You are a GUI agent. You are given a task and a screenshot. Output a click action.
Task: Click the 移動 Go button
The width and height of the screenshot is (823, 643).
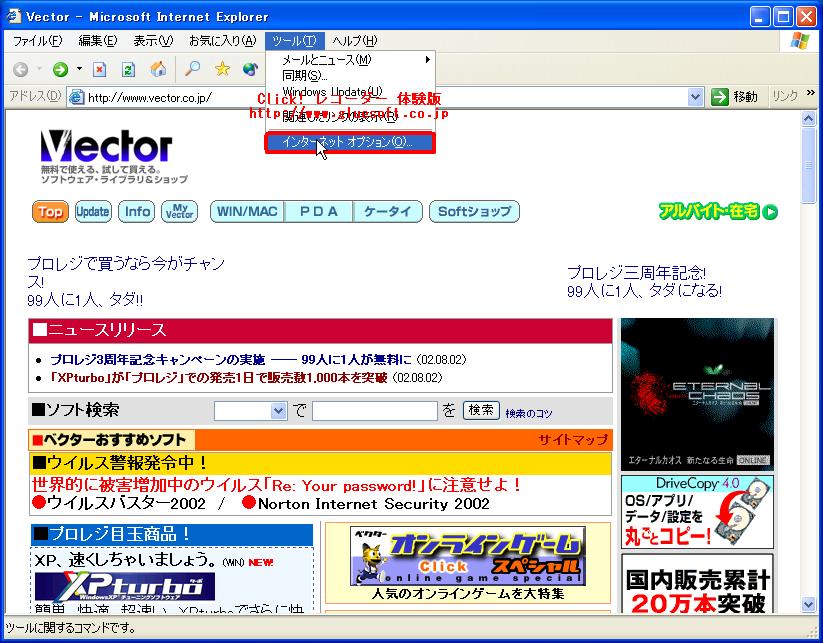click(735, 97)
